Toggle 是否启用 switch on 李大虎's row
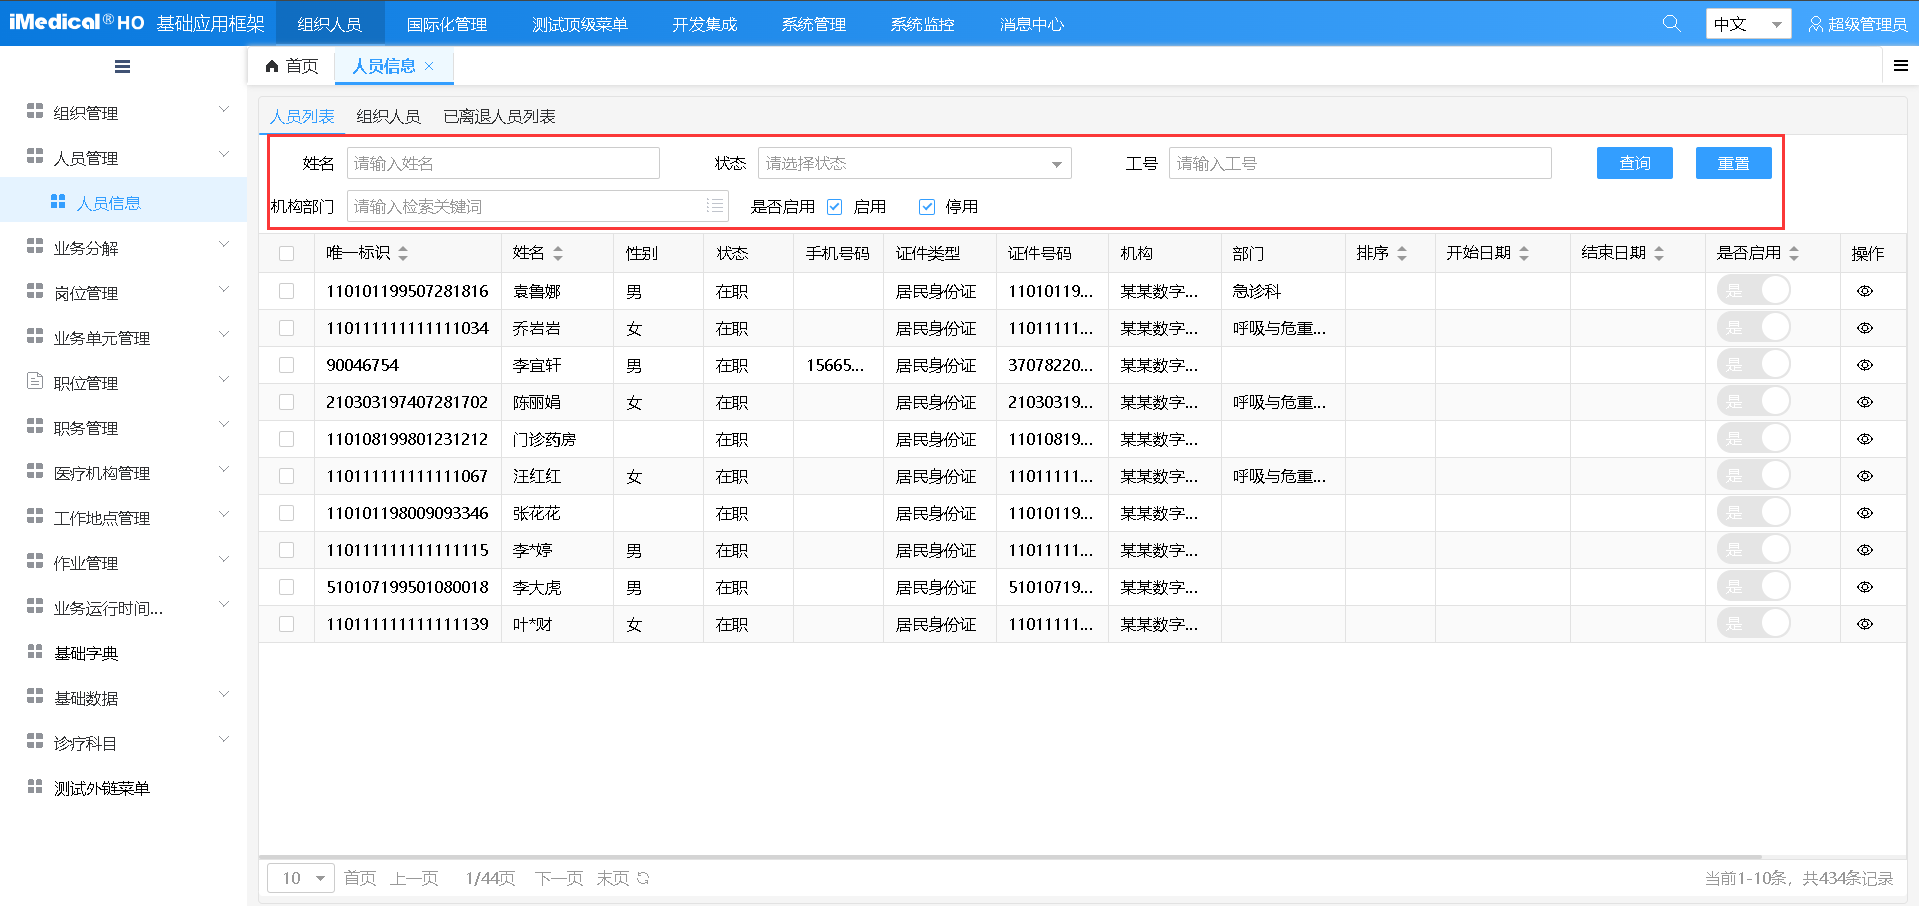This screenshot has height=906, width=1919. click(1754, 586)
